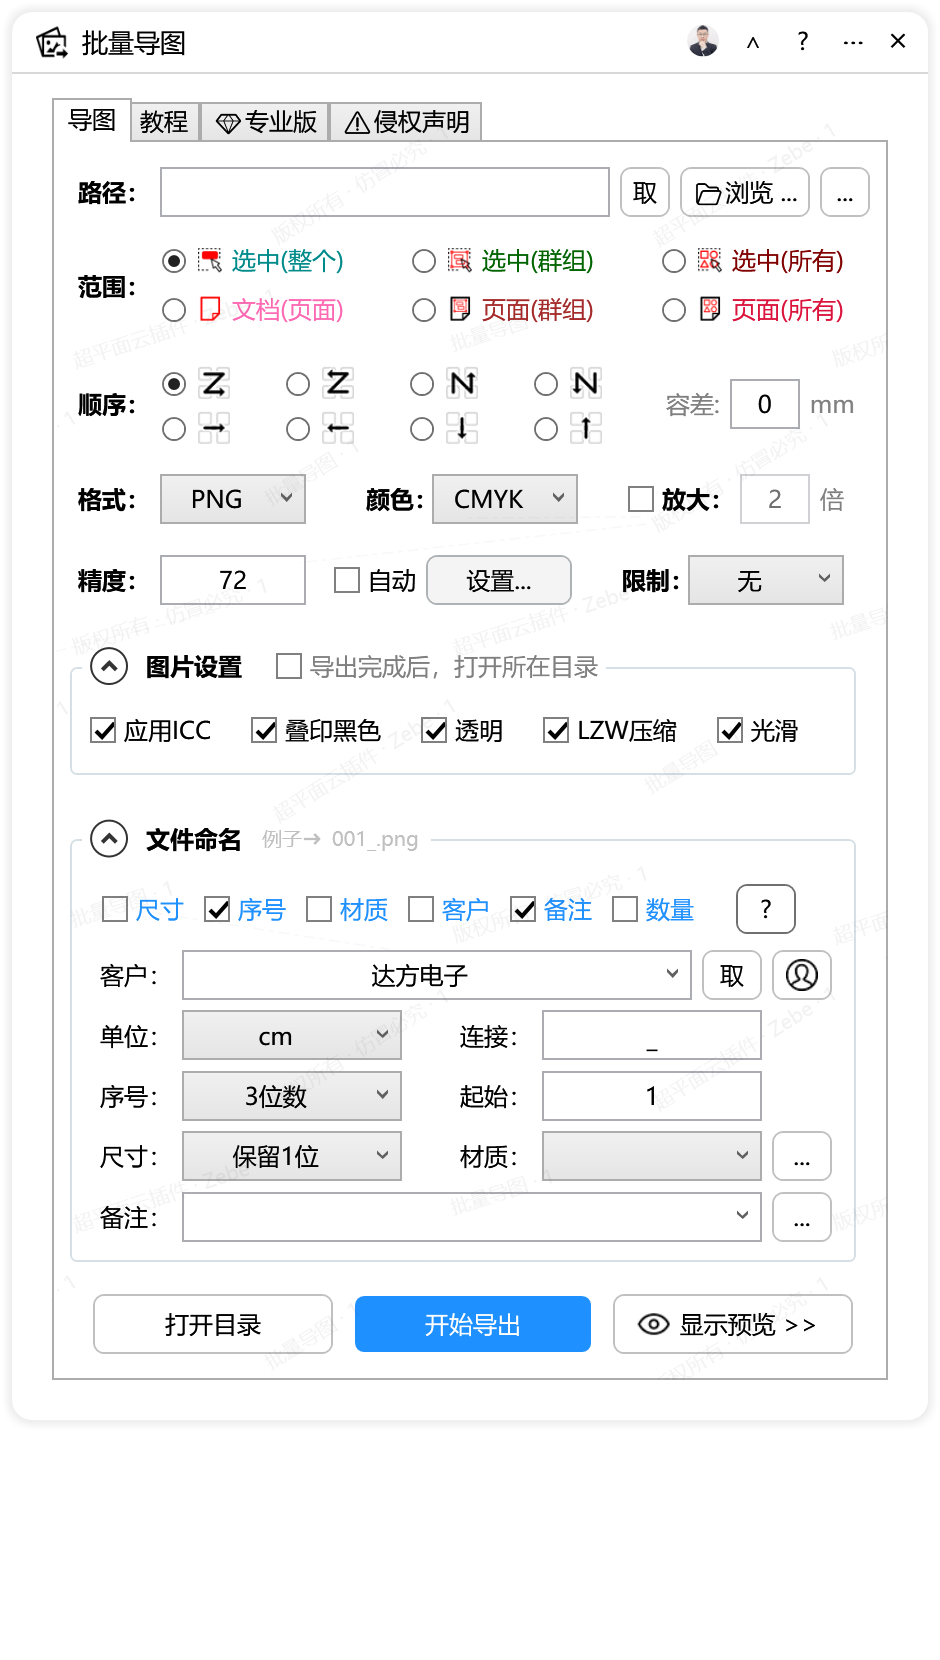Click the second N order icon
This screenshot has width=940, height=1660.
586,383
